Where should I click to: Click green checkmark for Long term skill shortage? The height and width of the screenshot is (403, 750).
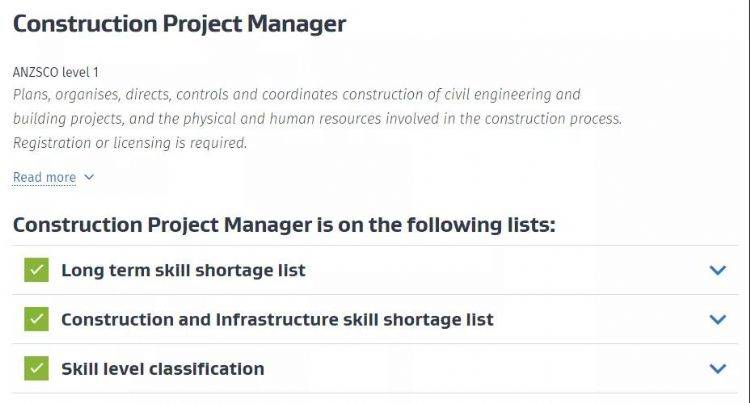[x=36, y=270]
